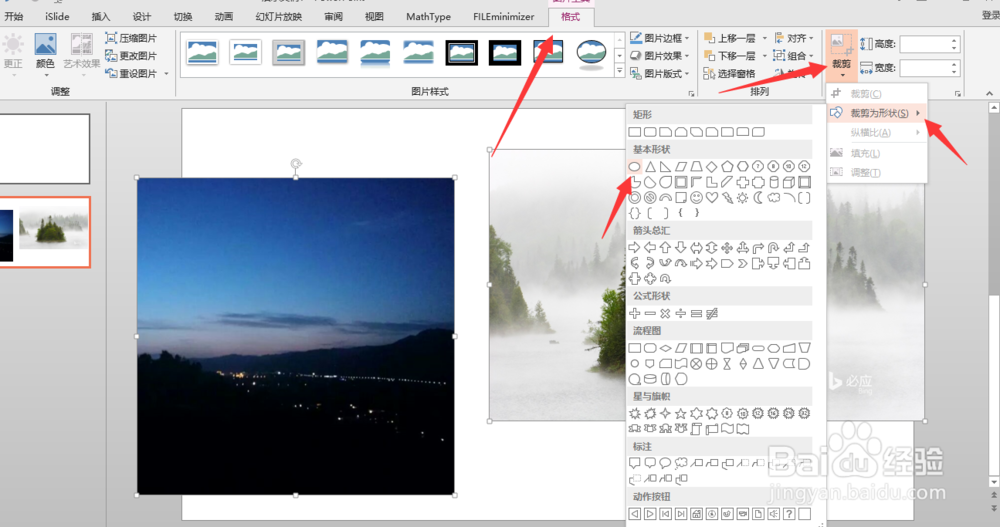Click 更改图片 change picture

click(x=131, y=56)
